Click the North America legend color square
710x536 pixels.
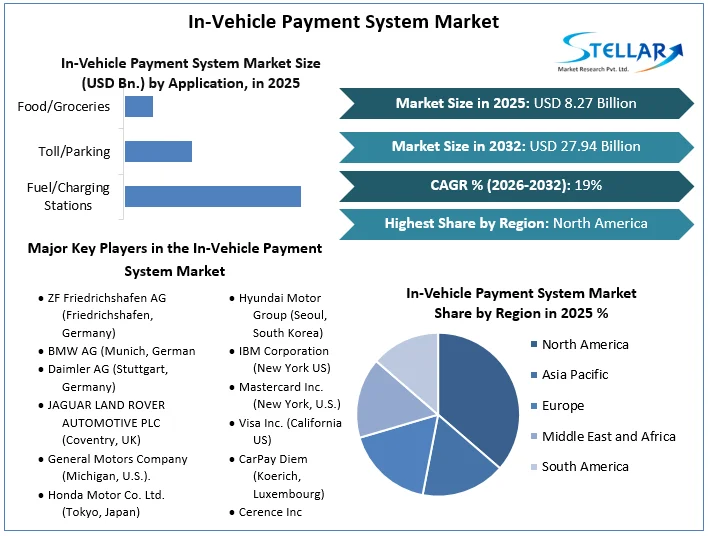click(534, 345)
